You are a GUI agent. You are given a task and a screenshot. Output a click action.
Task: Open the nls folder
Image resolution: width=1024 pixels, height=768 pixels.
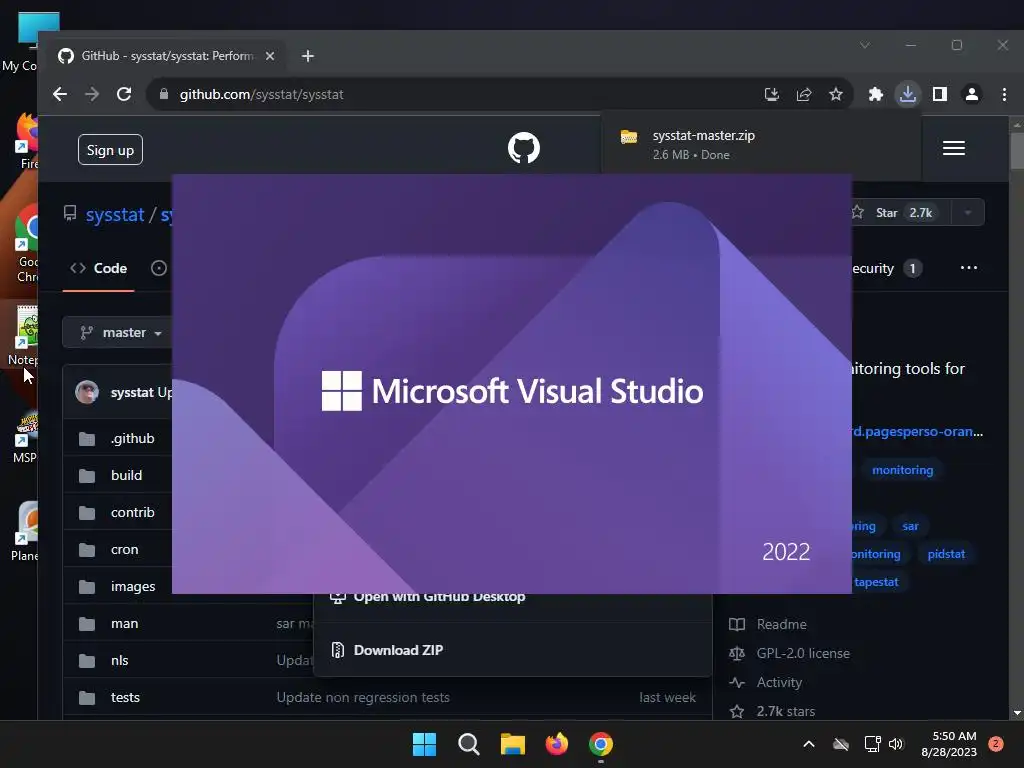(x=120, y=660)
